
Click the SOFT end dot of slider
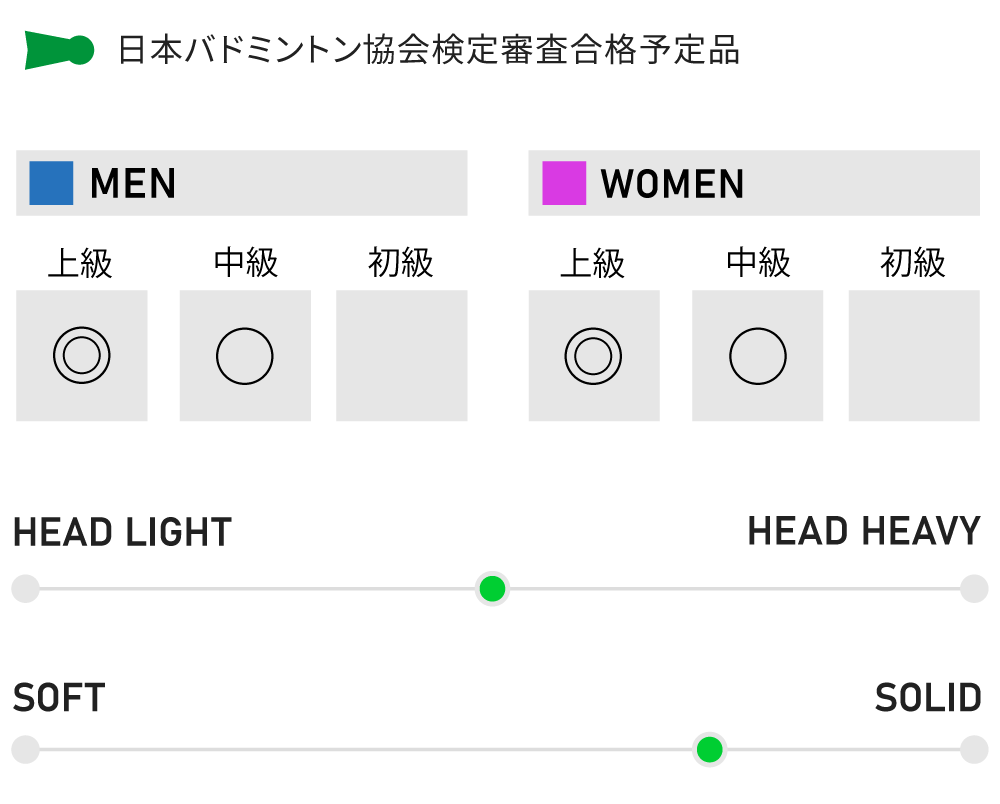25,749
